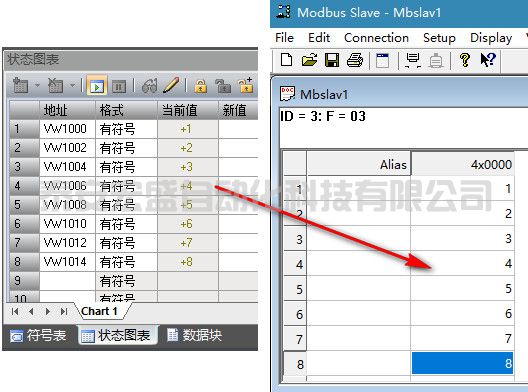The width and height of the screenshot is (528, 392).
Task: Click the read glasses icon in chart toolbar
Action: 149,86
